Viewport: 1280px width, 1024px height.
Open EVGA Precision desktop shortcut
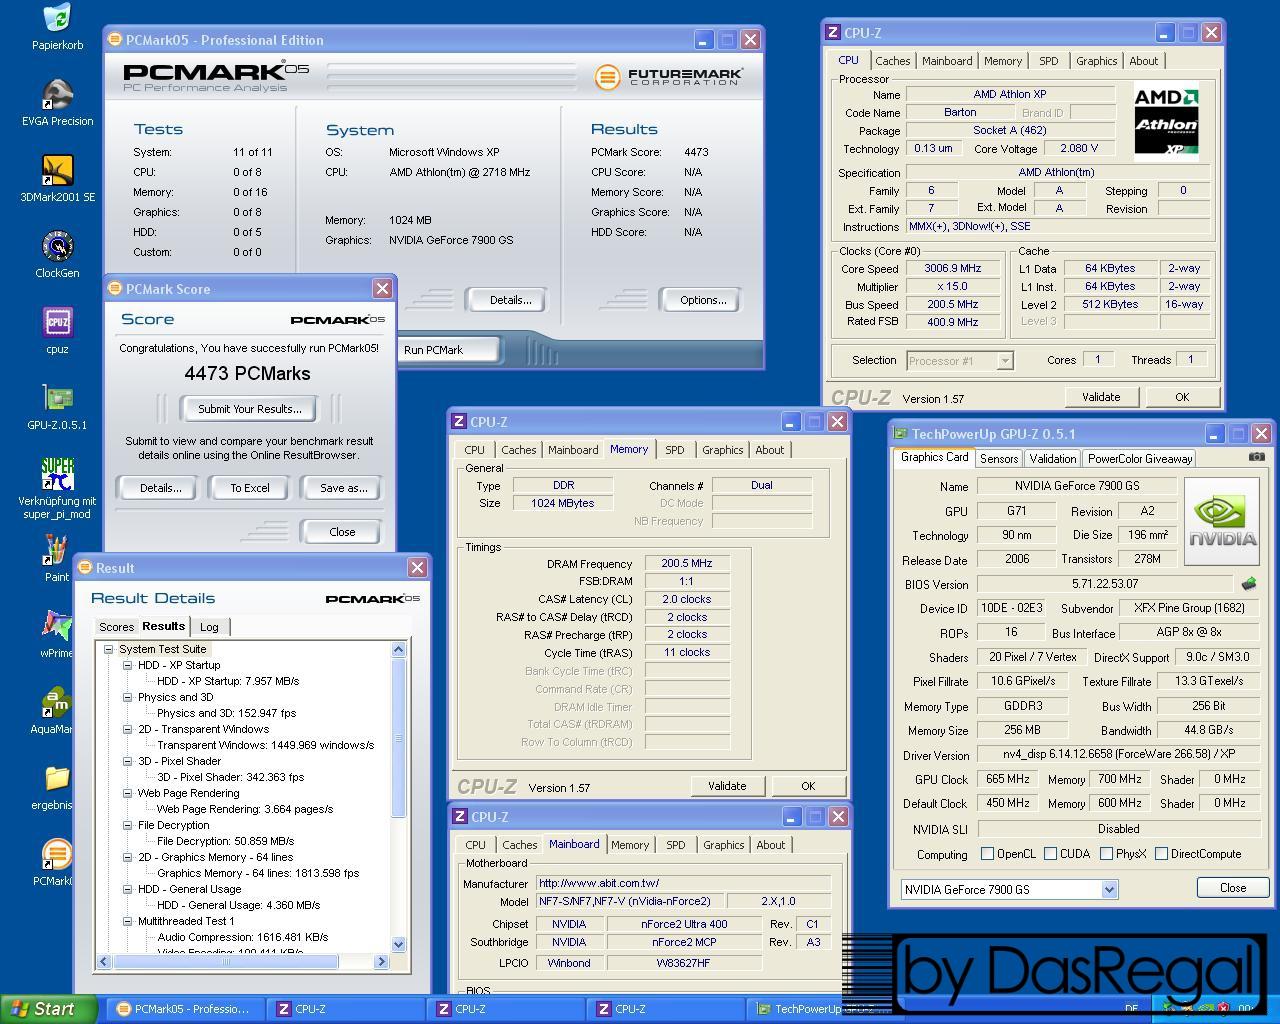[x=57, y=96]
